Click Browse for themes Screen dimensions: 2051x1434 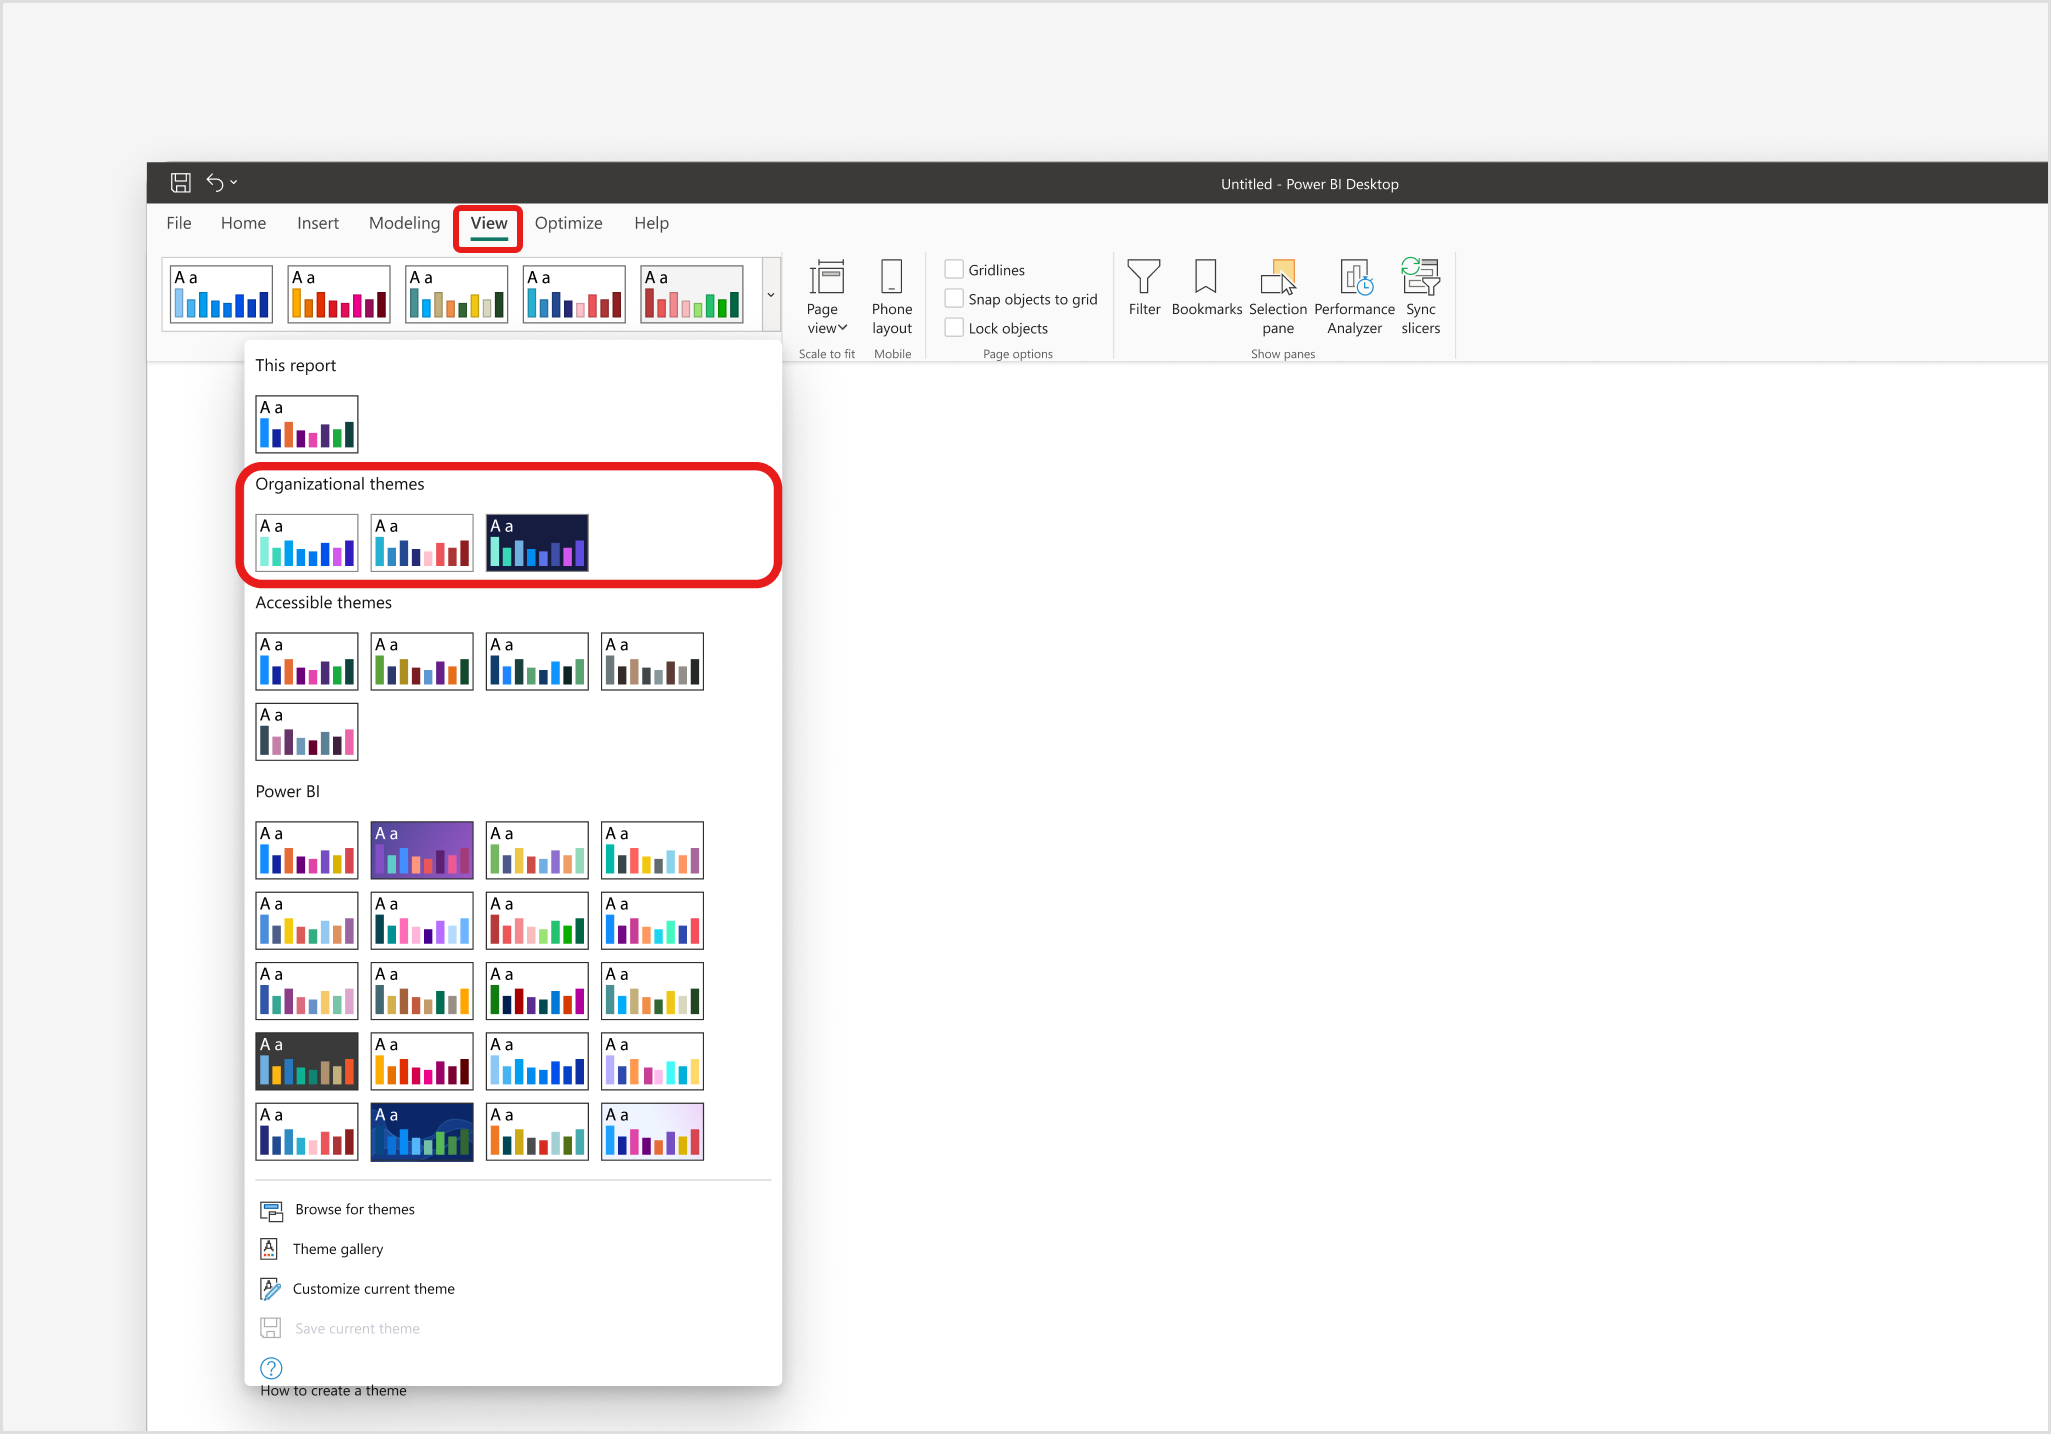click(354, 1210)
